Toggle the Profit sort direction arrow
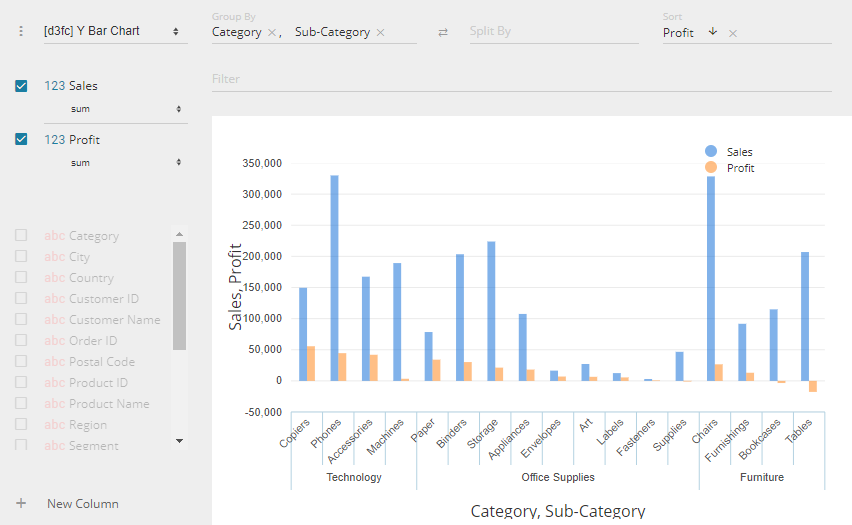Image resolution: width=852 pixels, height=525 pixels. pyautogui.click(x=713, y=32)
